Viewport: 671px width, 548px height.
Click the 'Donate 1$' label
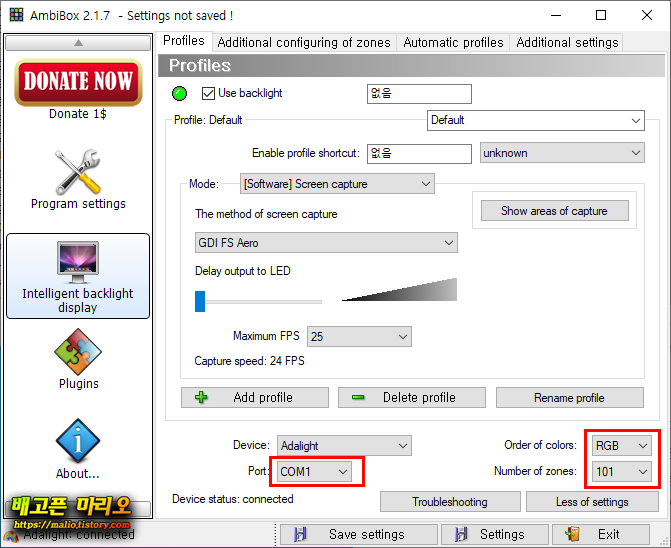pyautogui.click(x=78, y=114)
